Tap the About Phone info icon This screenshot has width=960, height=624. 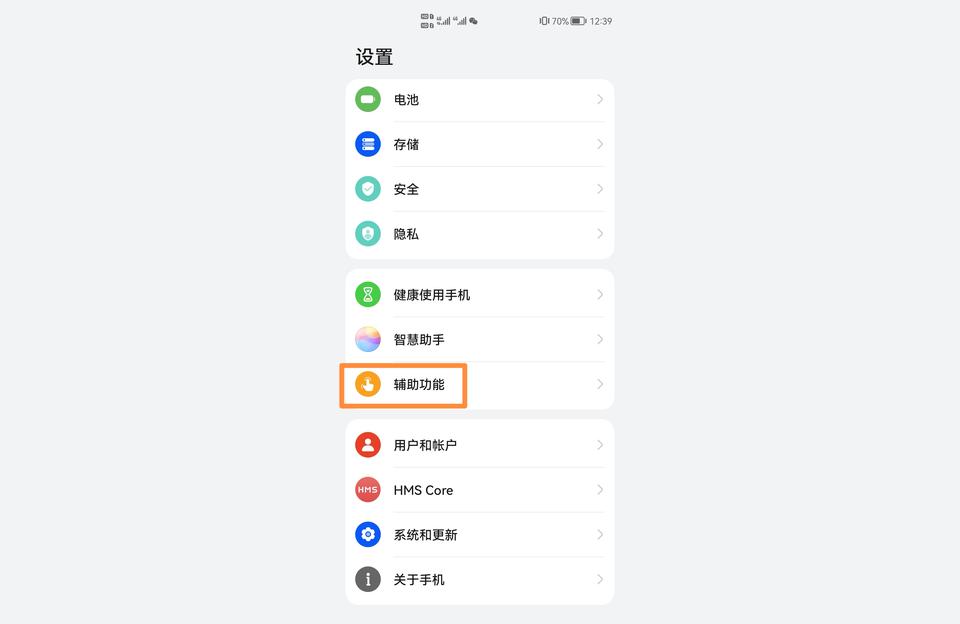(368, 579)
